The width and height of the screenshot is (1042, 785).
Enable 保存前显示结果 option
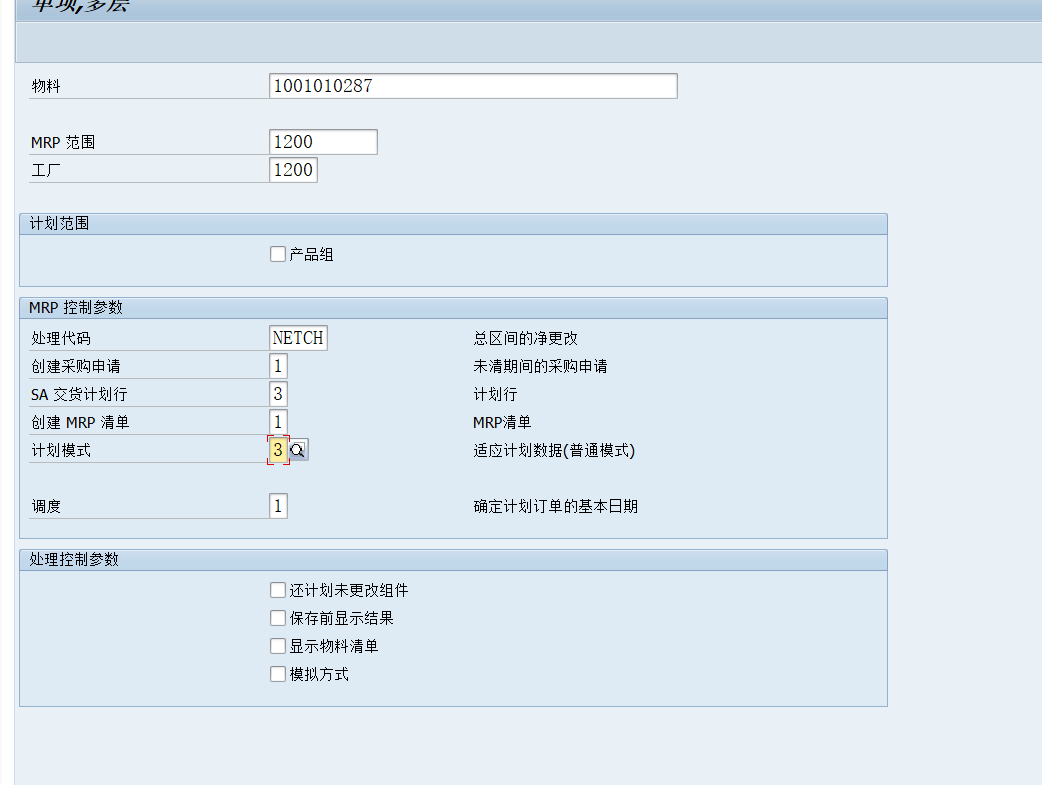(x=277, y=617)
